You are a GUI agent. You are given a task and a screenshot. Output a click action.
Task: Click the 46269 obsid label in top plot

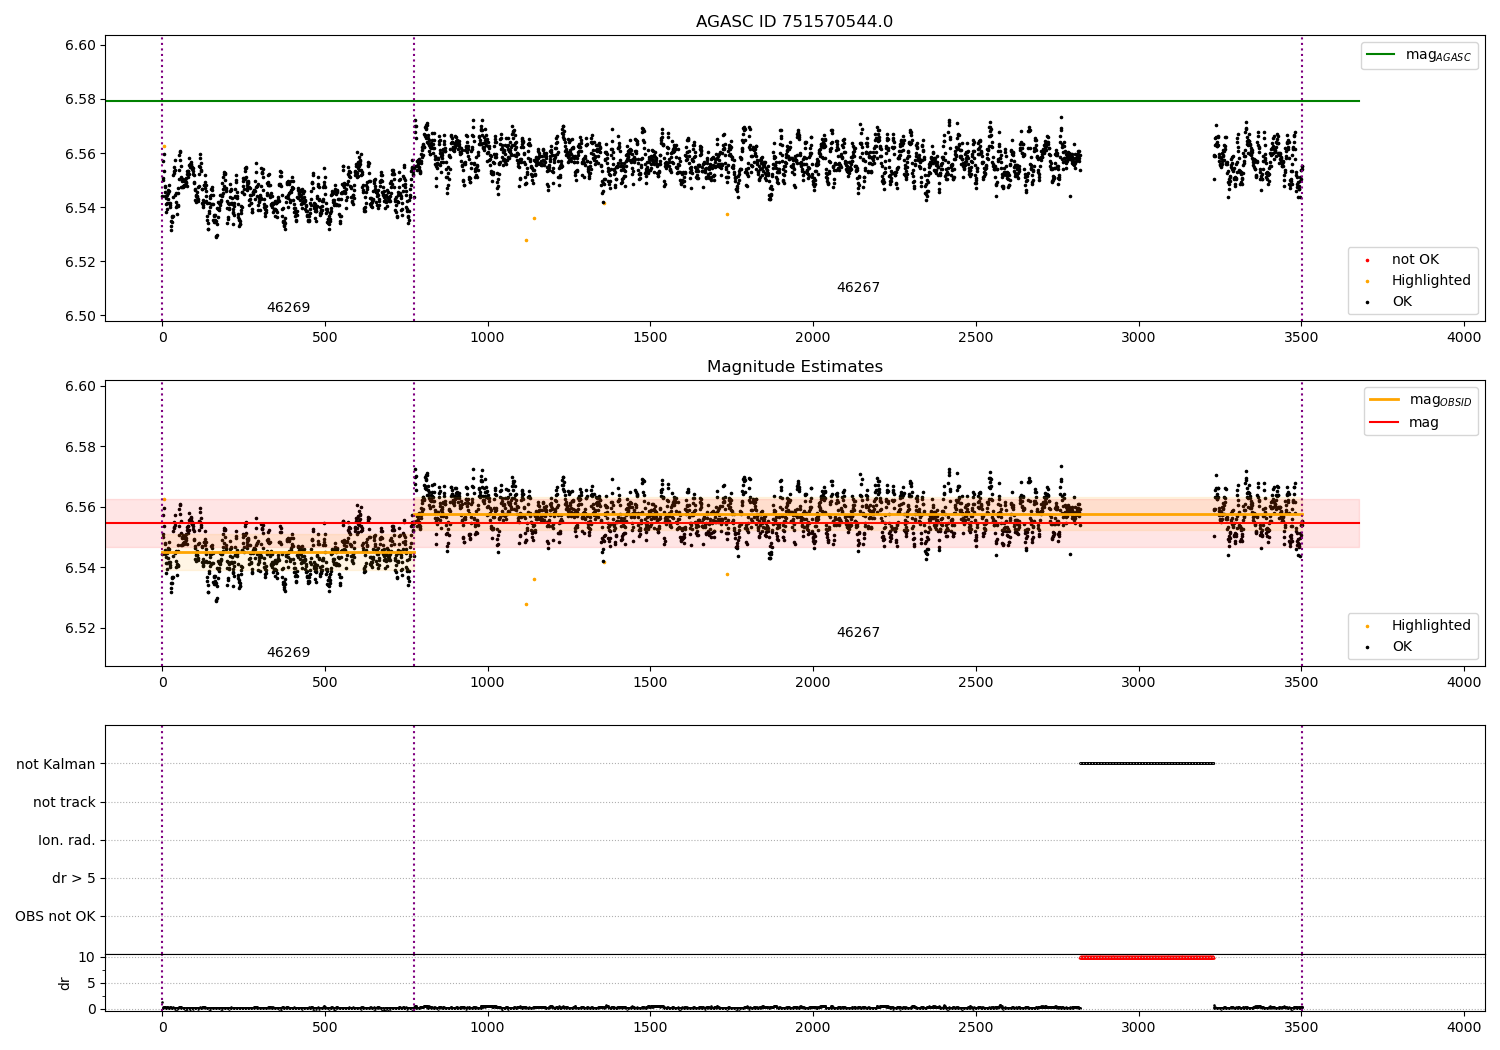288,308
